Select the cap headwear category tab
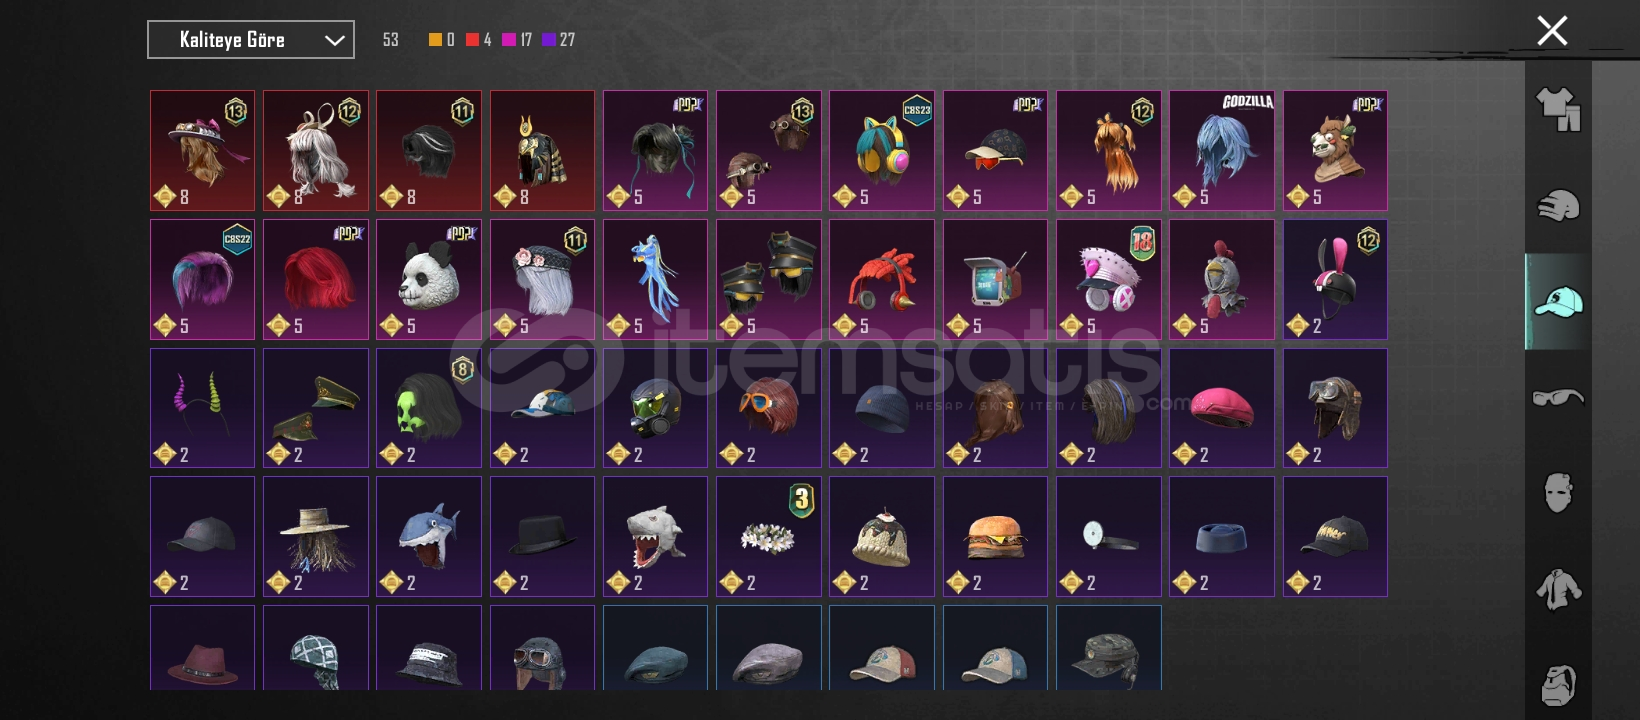This screenshot has width=1640, height=720. tap(1558, 301)
